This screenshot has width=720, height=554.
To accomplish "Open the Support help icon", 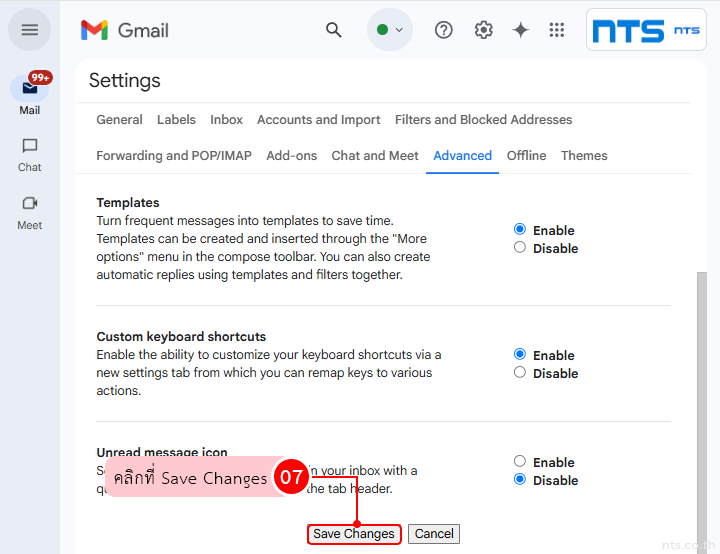I will (x=444, y=30).
